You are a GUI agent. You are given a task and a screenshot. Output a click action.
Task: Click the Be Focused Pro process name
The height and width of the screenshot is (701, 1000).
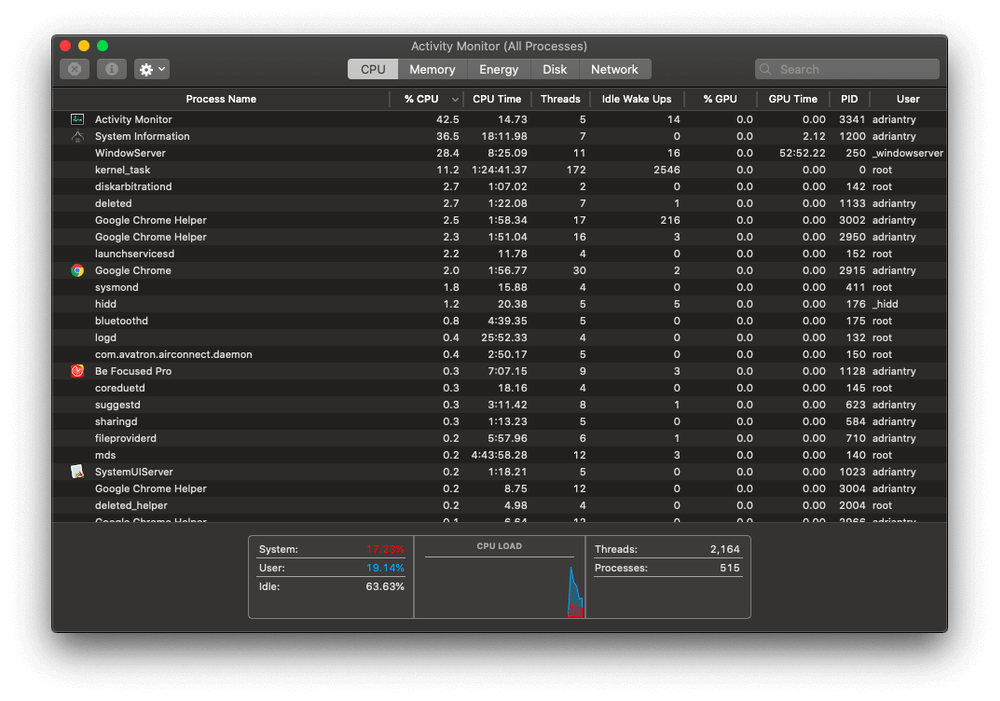[x=133, y=371]
